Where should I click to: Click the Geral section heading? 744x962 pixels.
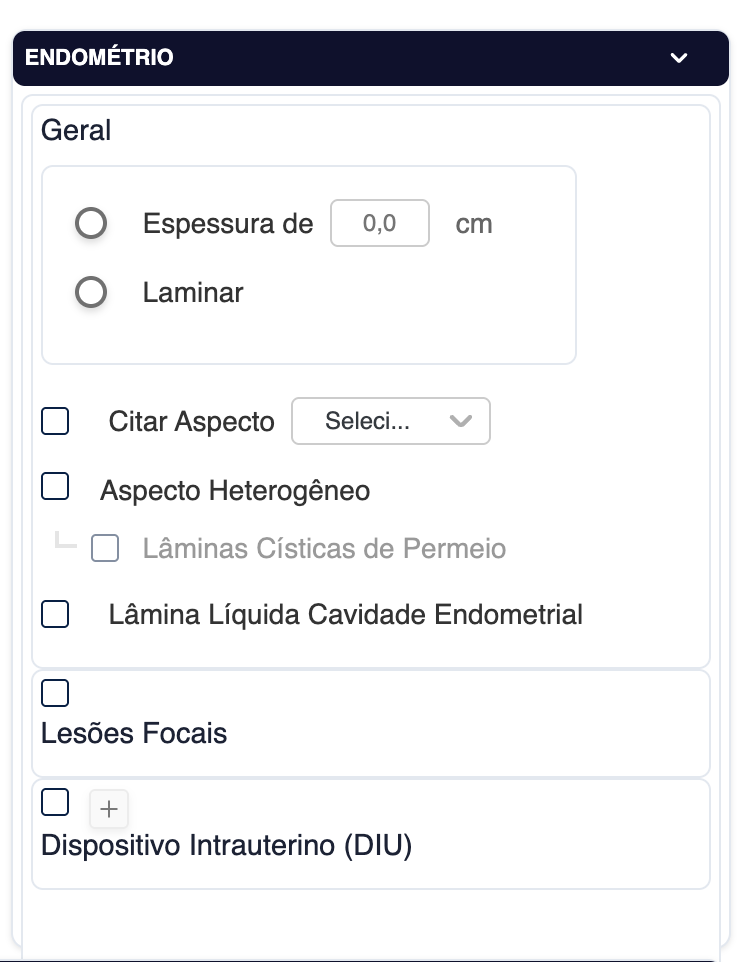click(76, 130)
